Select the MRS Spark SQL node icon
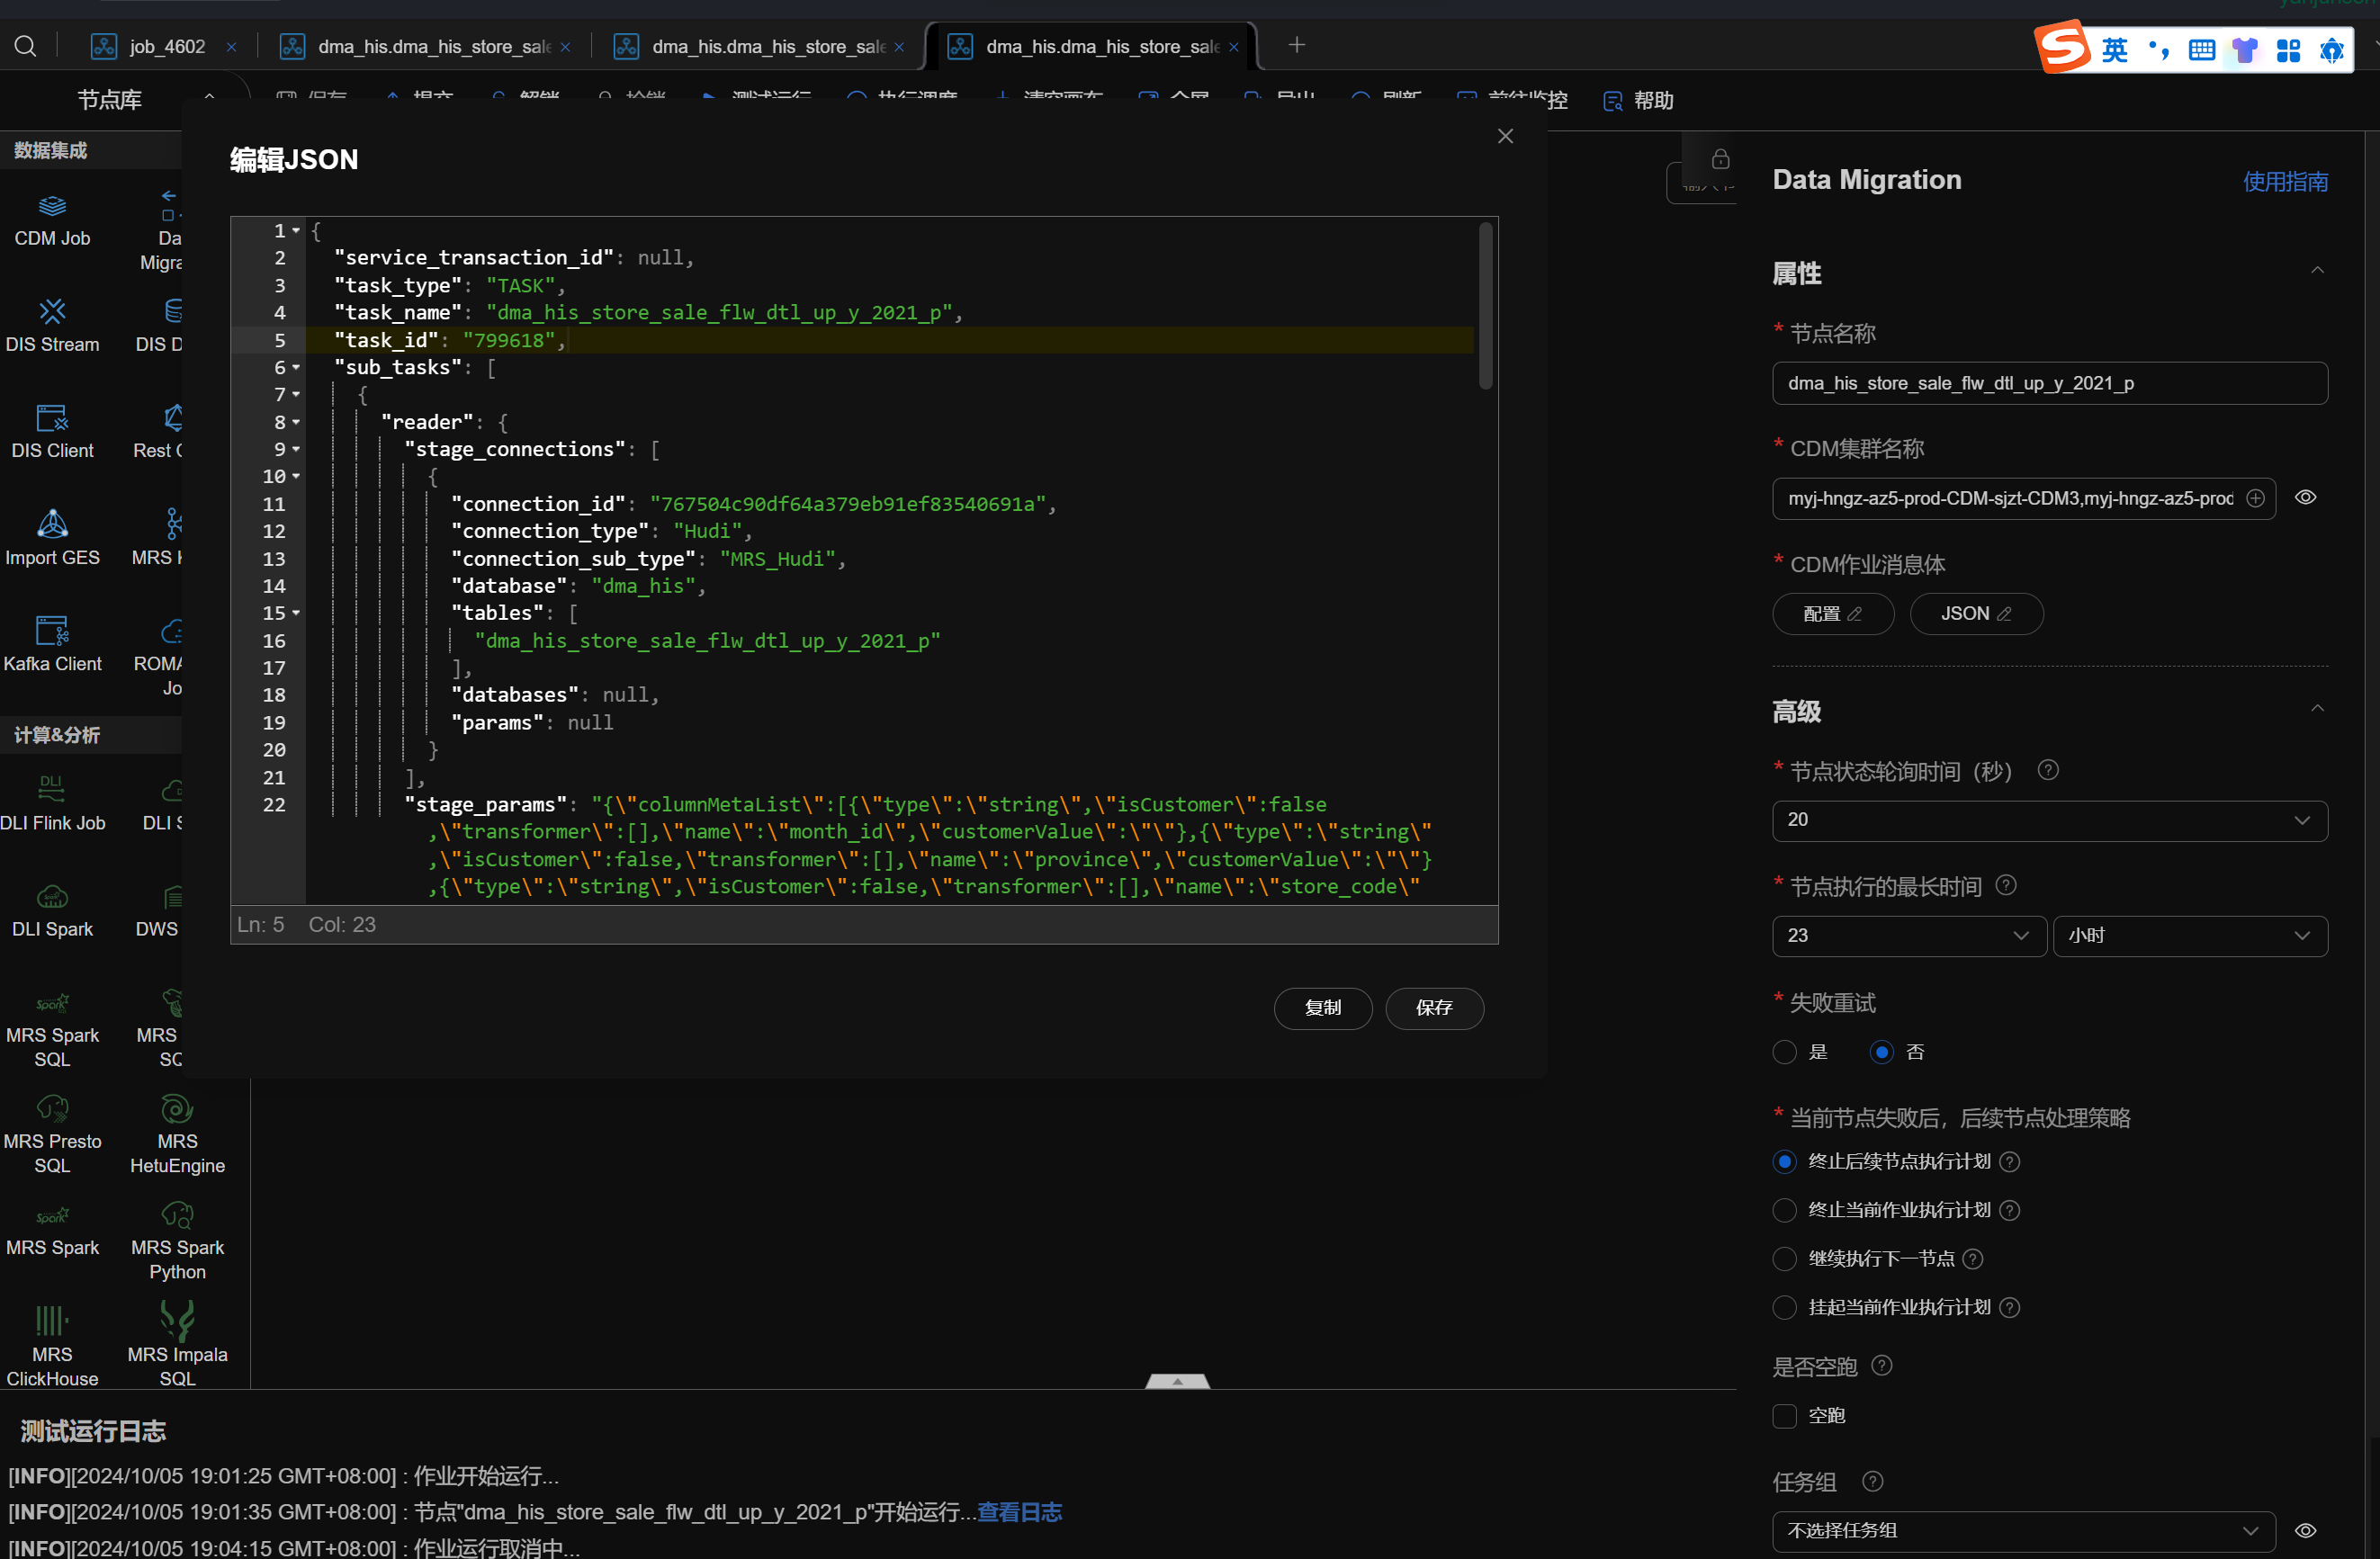This screenshot has height=1559, width=2380. (52, 1003)
